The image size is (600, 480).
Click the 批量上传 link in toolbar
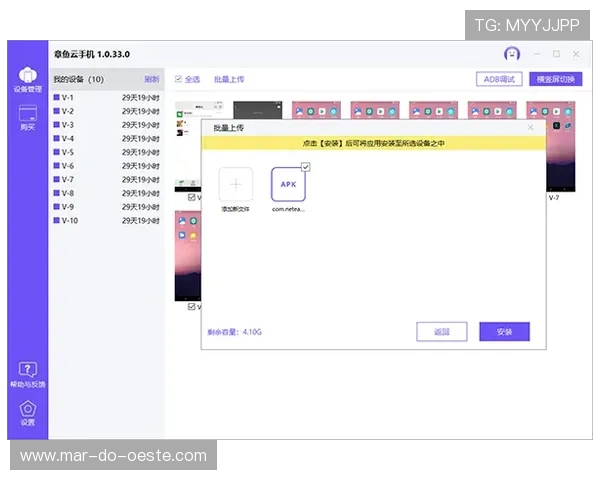coord(228,79)
